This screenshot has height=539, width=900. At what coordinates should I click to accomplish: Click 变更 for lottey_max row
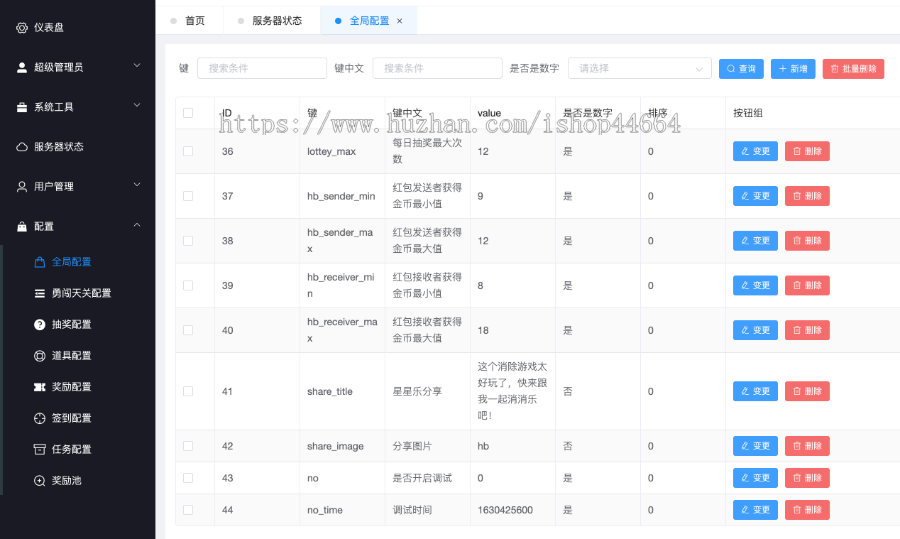tap(755, 151)
